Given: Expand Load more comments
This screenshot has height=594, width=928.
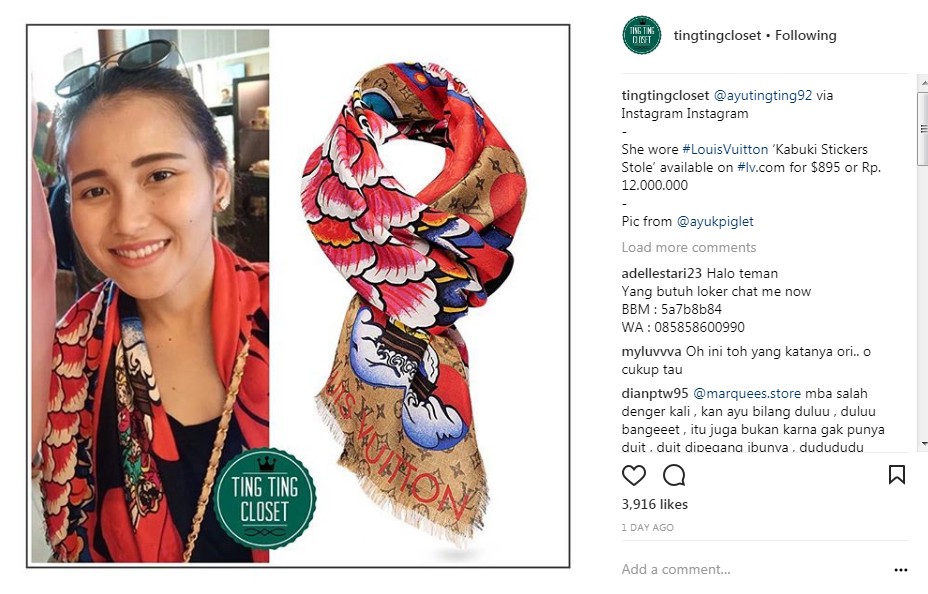Looking at the screenshot, I should 689,247.
